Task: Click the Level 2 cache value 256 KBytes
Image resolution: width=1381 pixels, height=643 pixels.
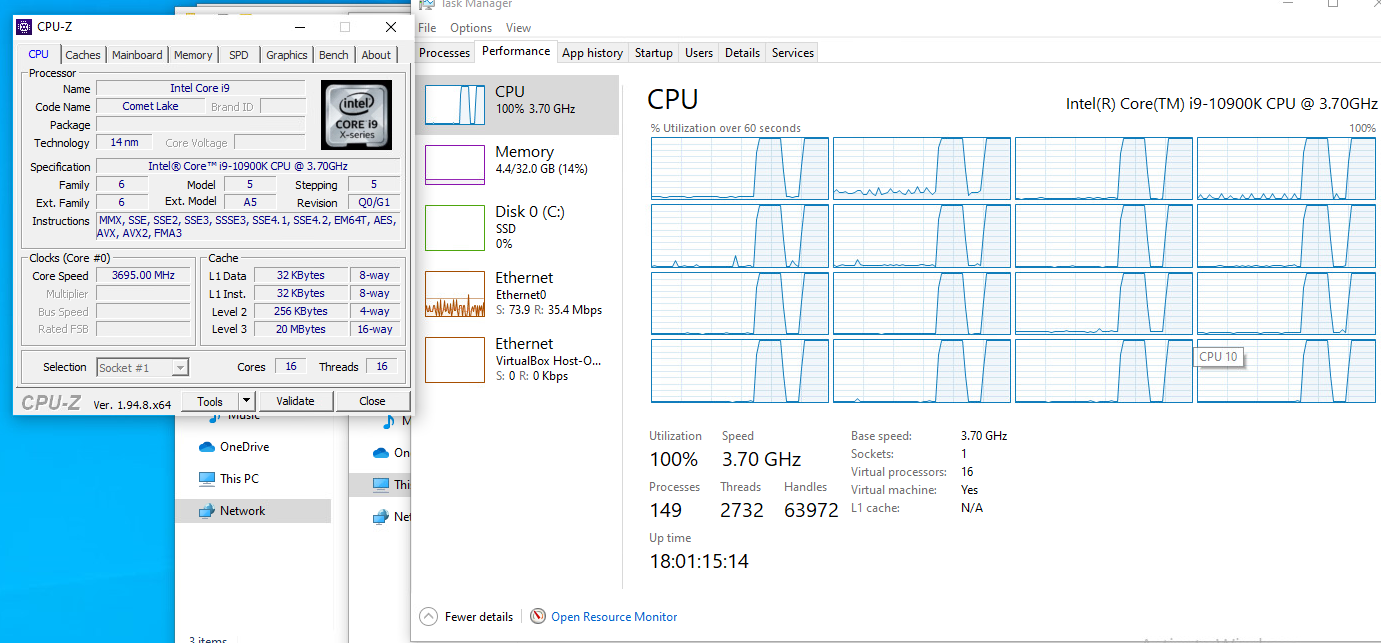Action: click(x=300, y=312)
